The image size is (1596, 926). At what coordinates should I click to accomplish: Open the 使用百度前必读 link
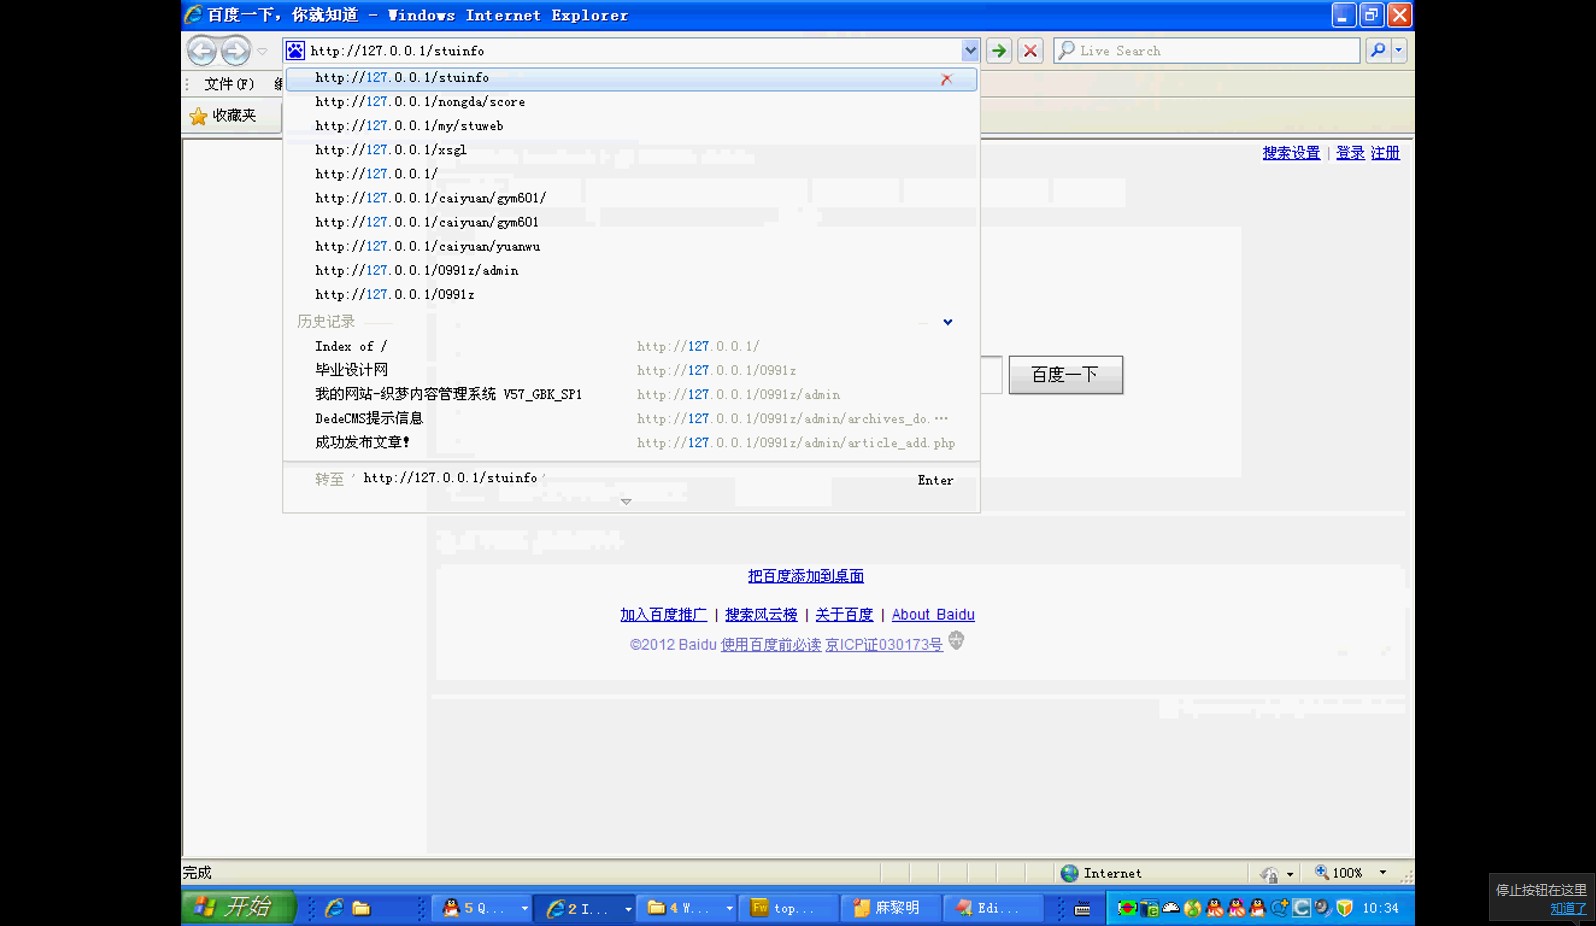click(771, 645)
